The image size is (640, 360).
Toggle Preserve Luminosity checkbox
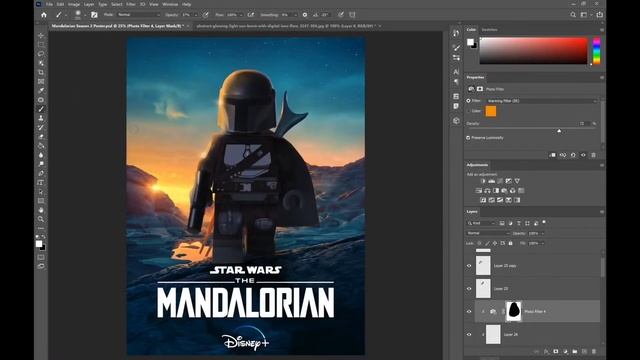point(468,138)
